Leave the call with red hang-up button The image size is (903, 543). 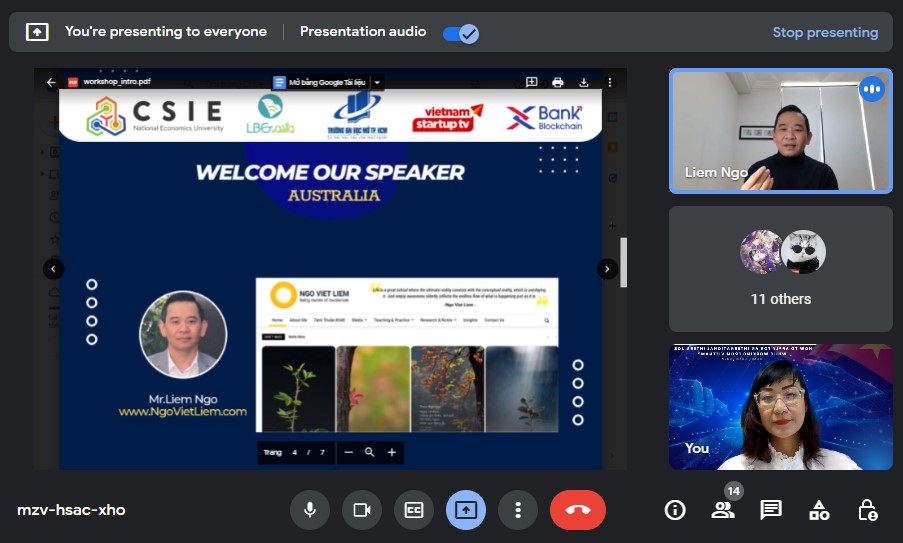click(x=578, y=510)
